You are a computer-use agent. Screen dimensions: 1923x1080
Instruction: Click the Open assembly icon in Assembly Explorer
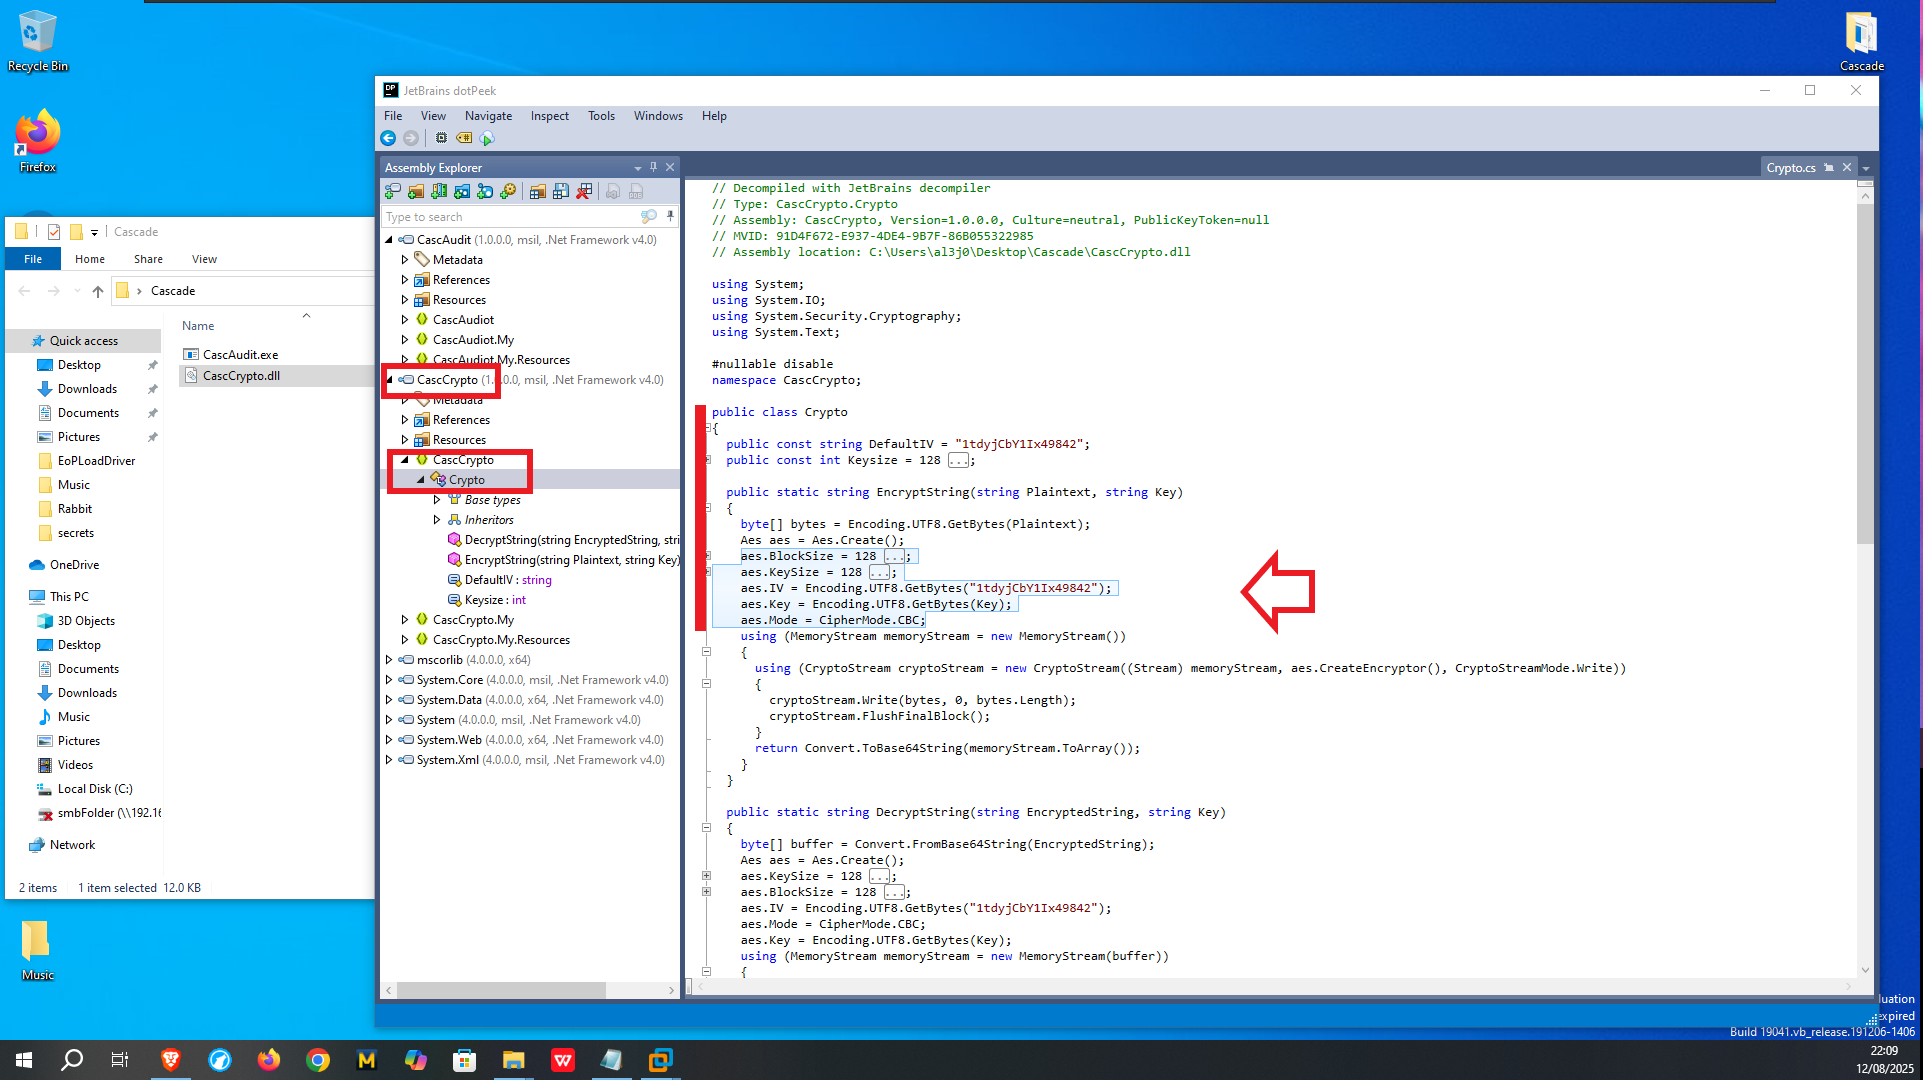click(393, 191)
